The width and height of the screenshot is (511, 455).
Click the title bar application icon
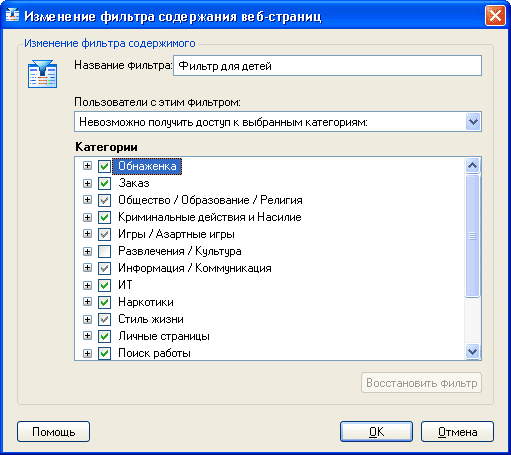(x=12, y=15)
